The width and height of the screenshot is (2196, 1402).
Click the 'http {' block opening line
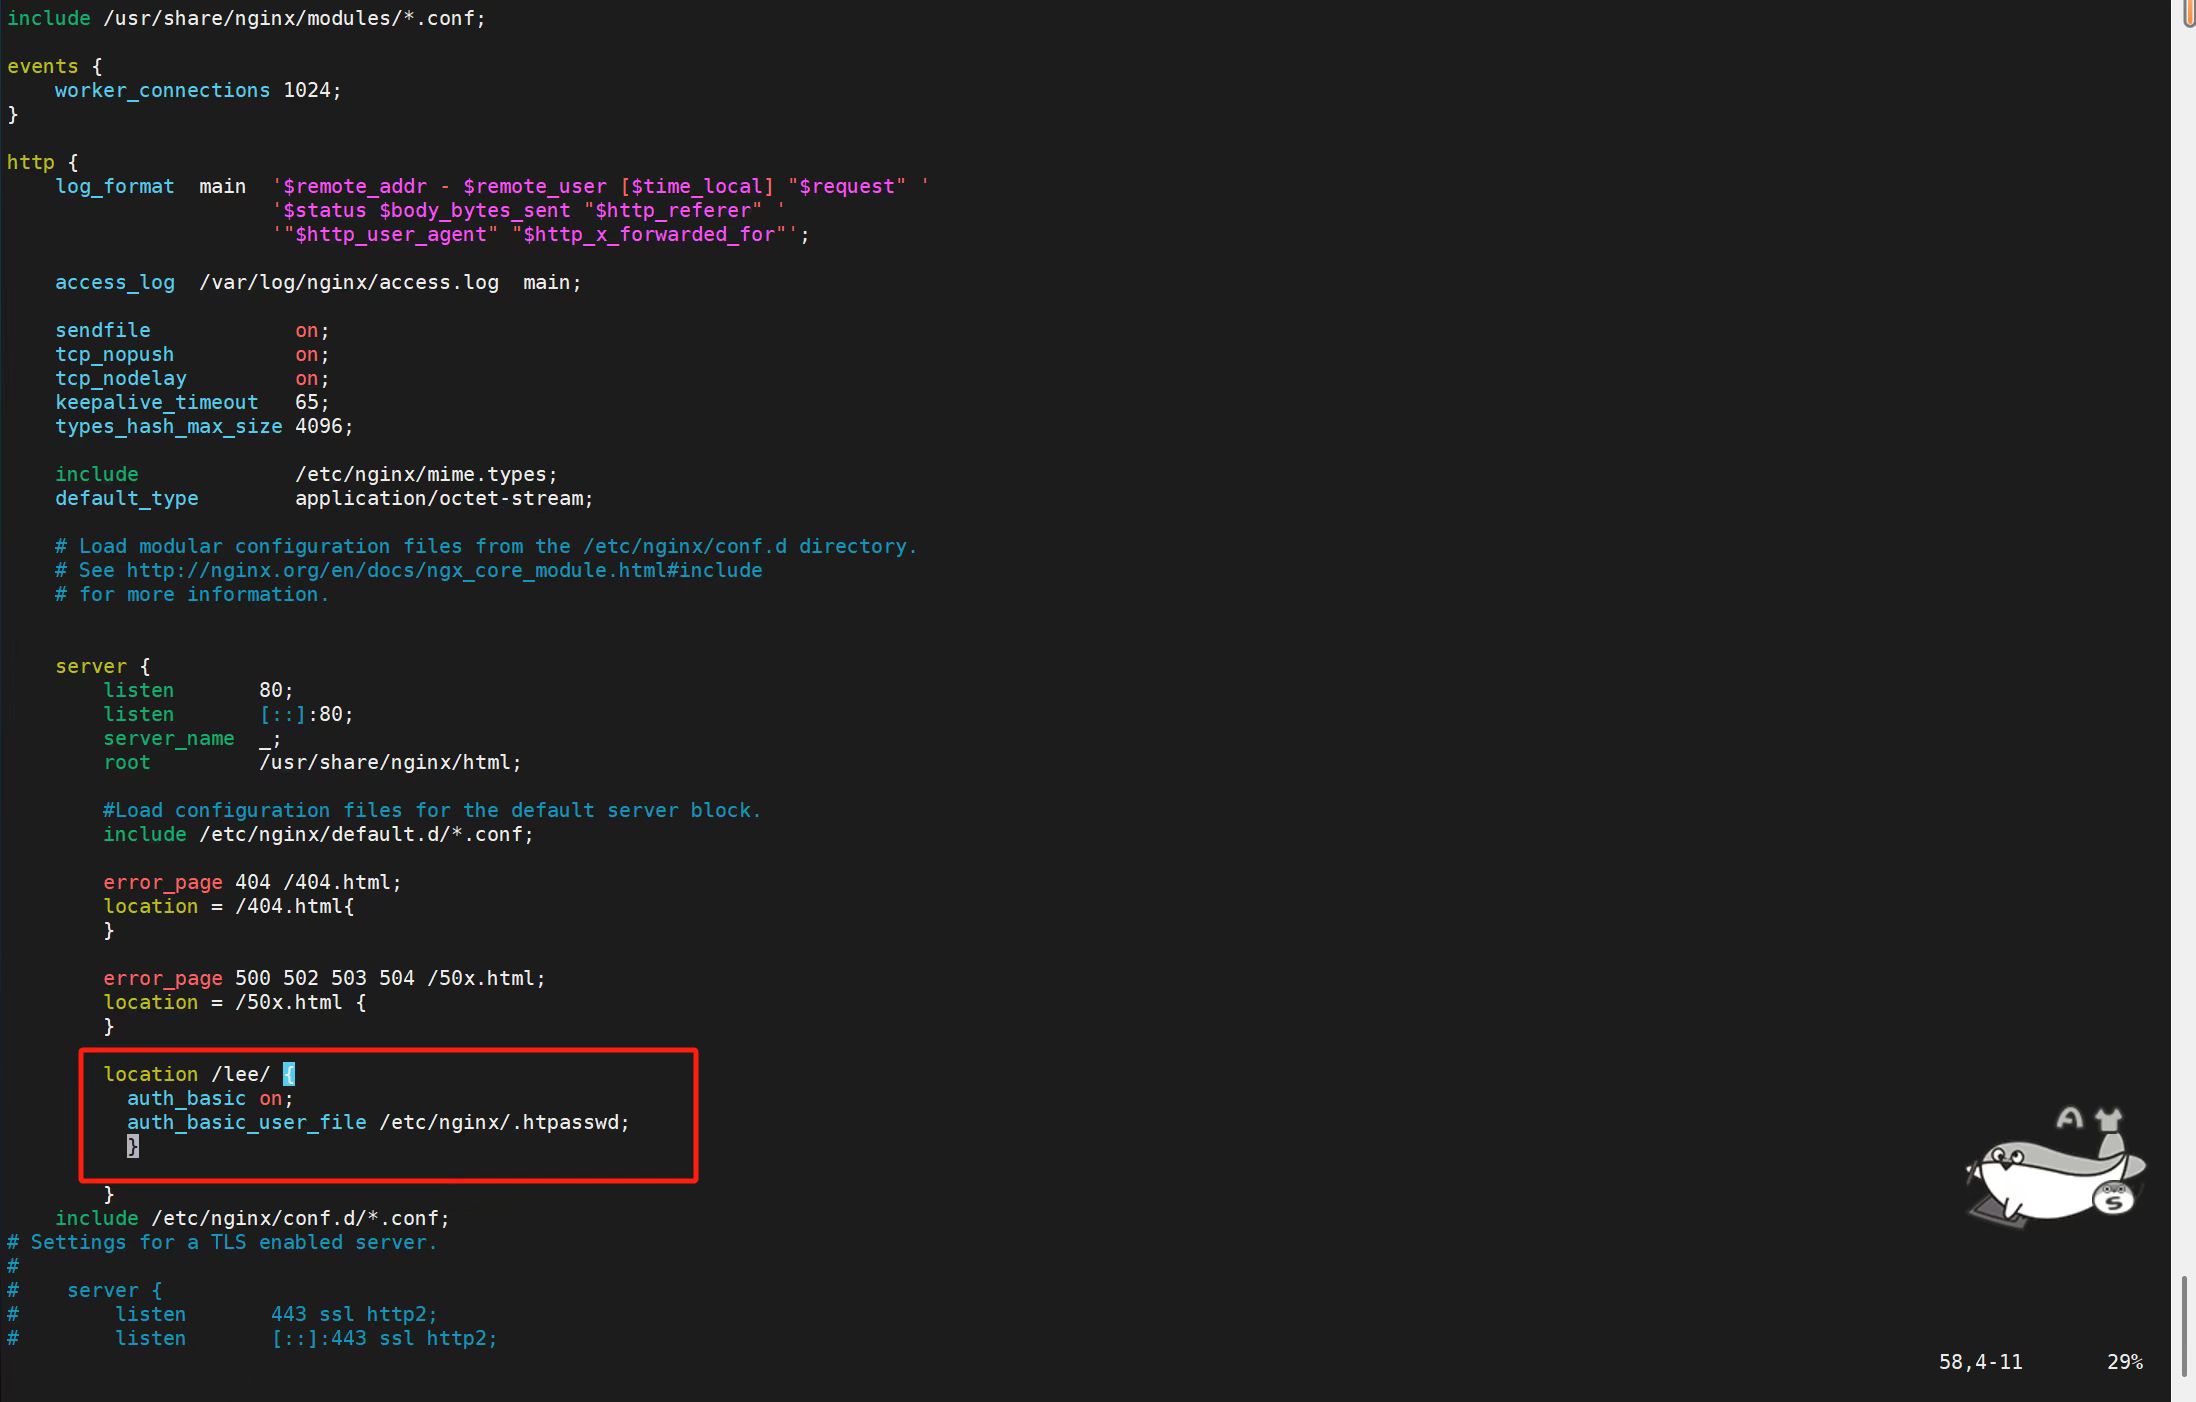click(x=42, y=163)
